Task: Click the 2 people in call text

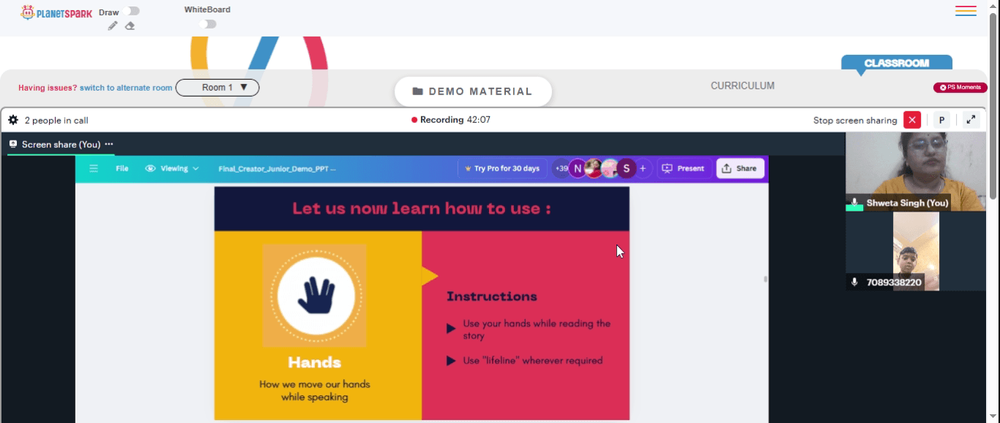Action: [x=56, y=121]
